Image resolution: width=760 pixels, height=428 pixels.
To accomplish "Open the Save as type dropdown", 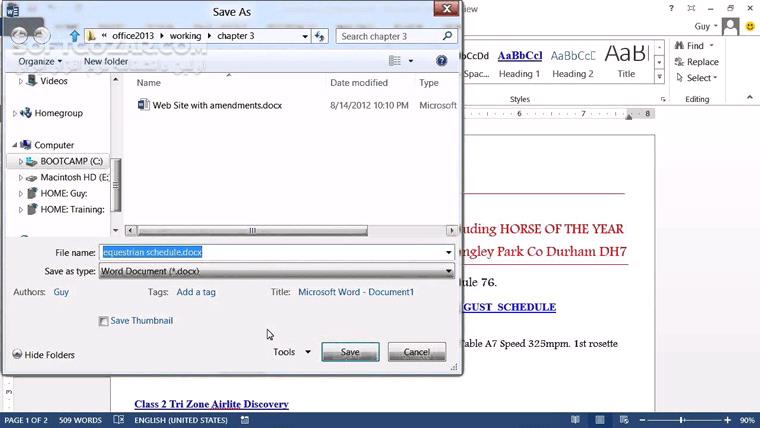I will (x=277, y=271).
